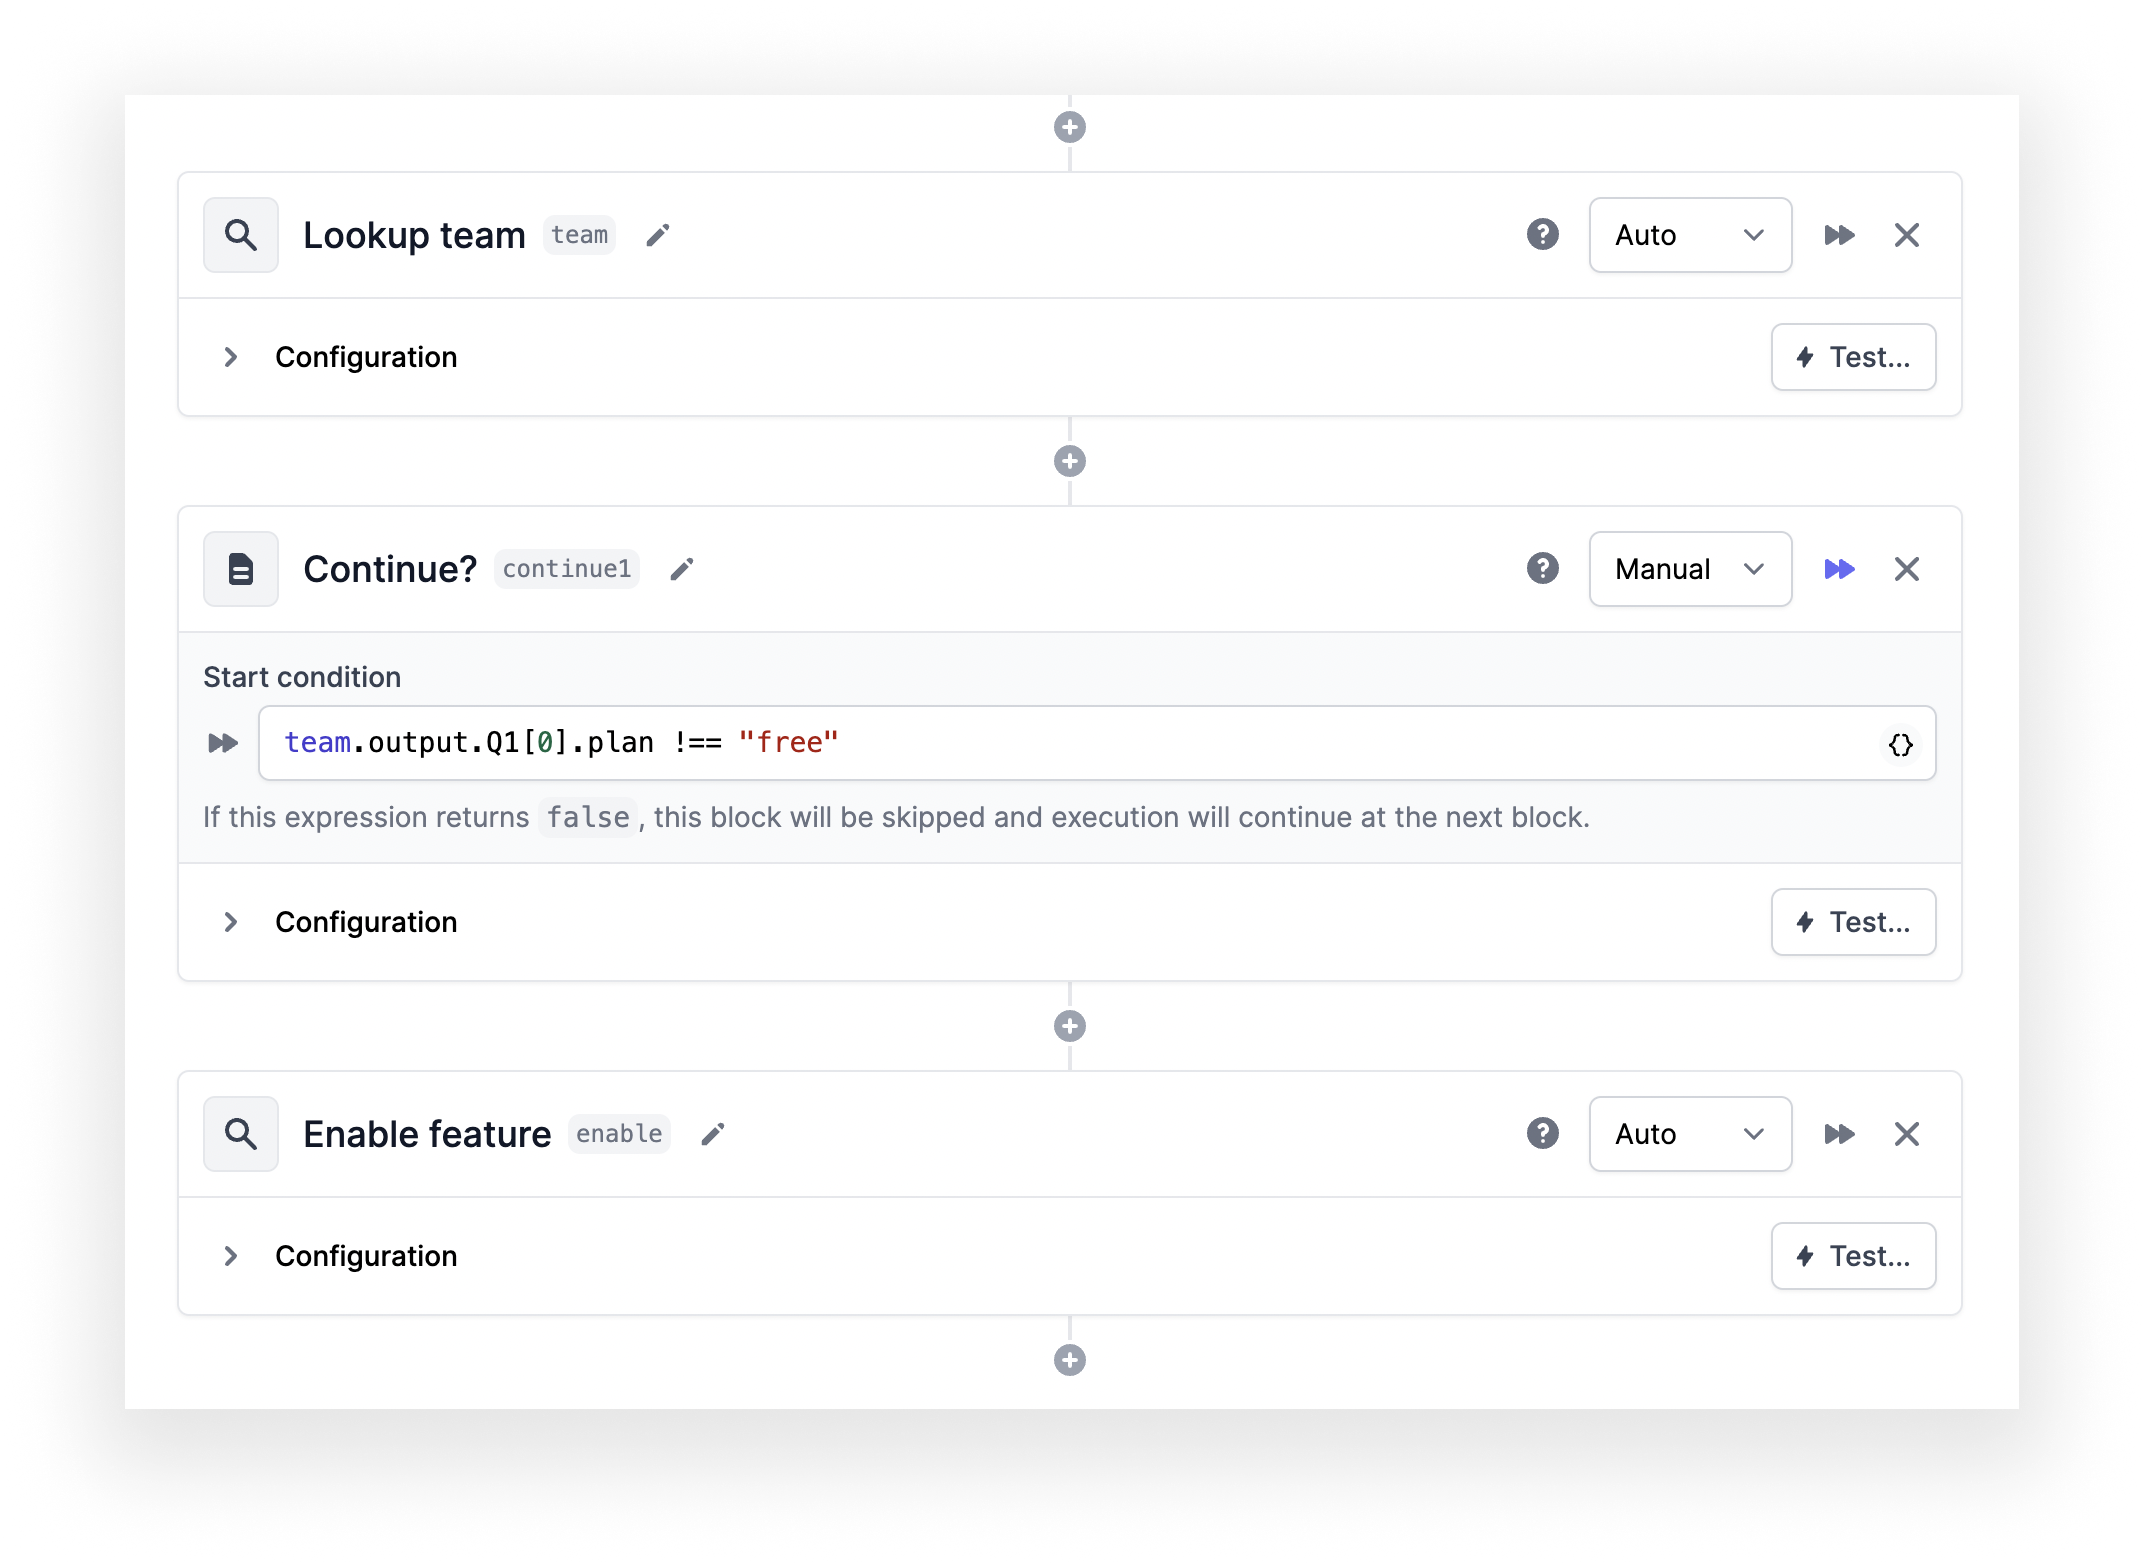Edit the Continue? block name with pencil
This screenshot has height=1564, width=2144.
(681, 569)
